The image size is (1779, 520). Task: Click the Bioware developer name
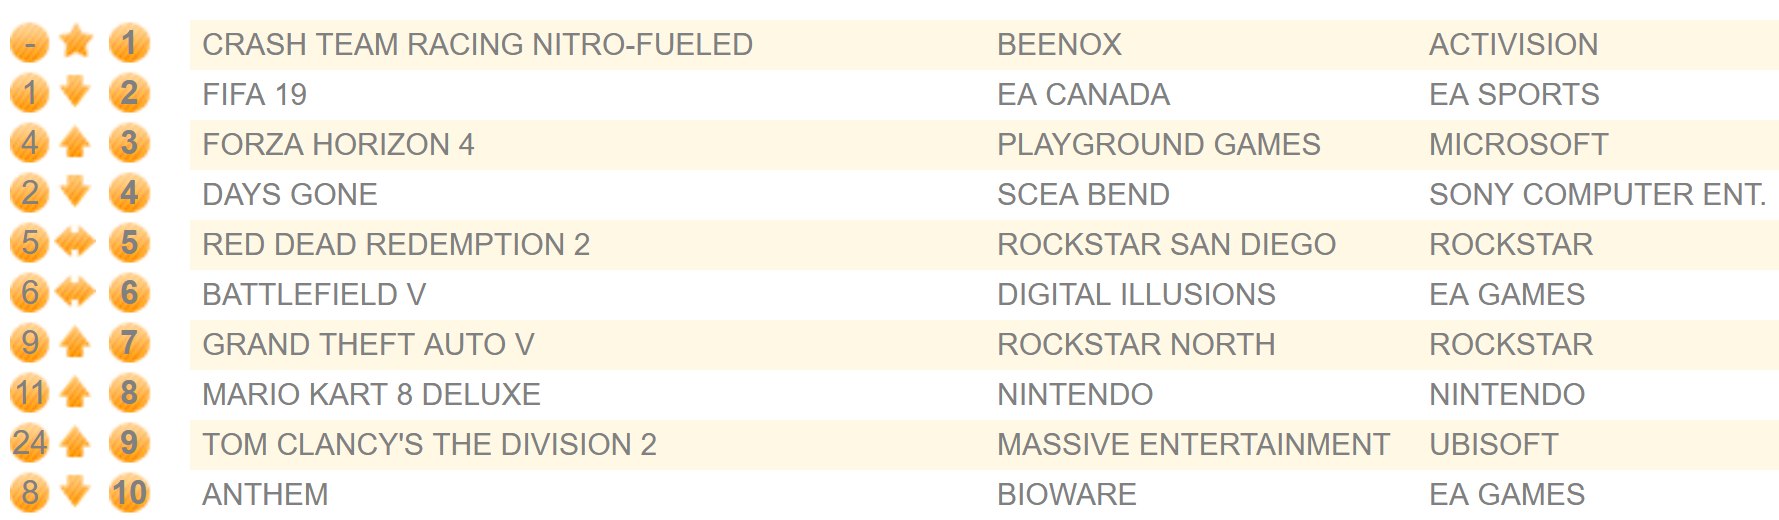1066,495
